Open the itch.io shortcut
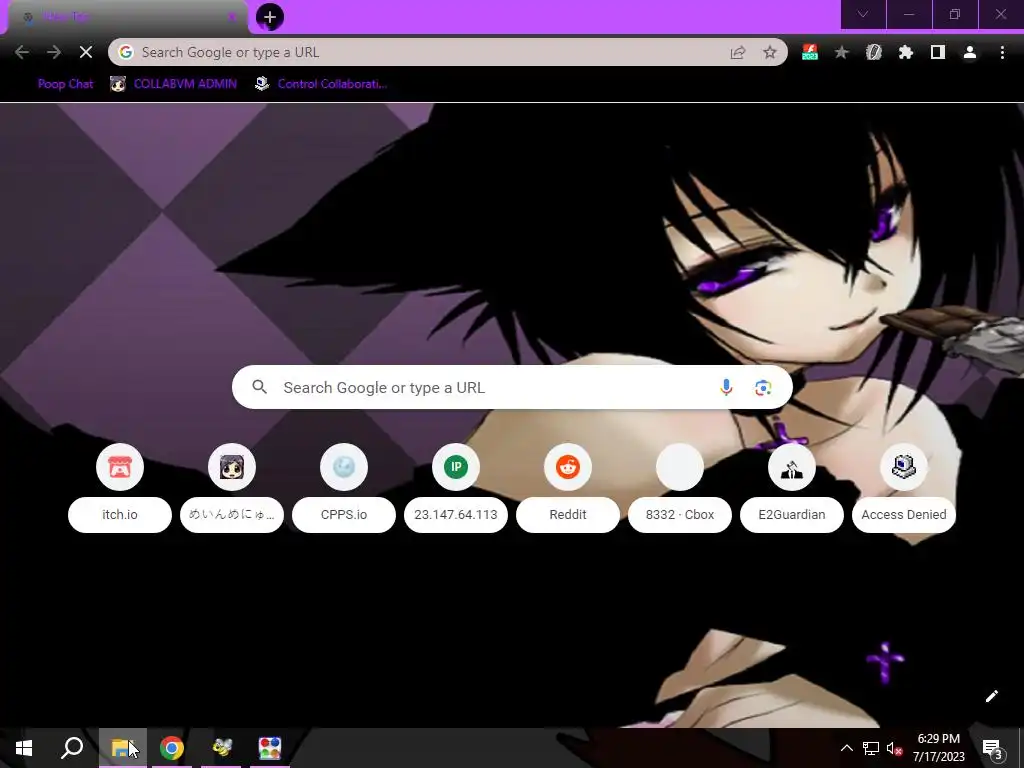Viewport: 1024px width, 768px height. pos(120,488)
